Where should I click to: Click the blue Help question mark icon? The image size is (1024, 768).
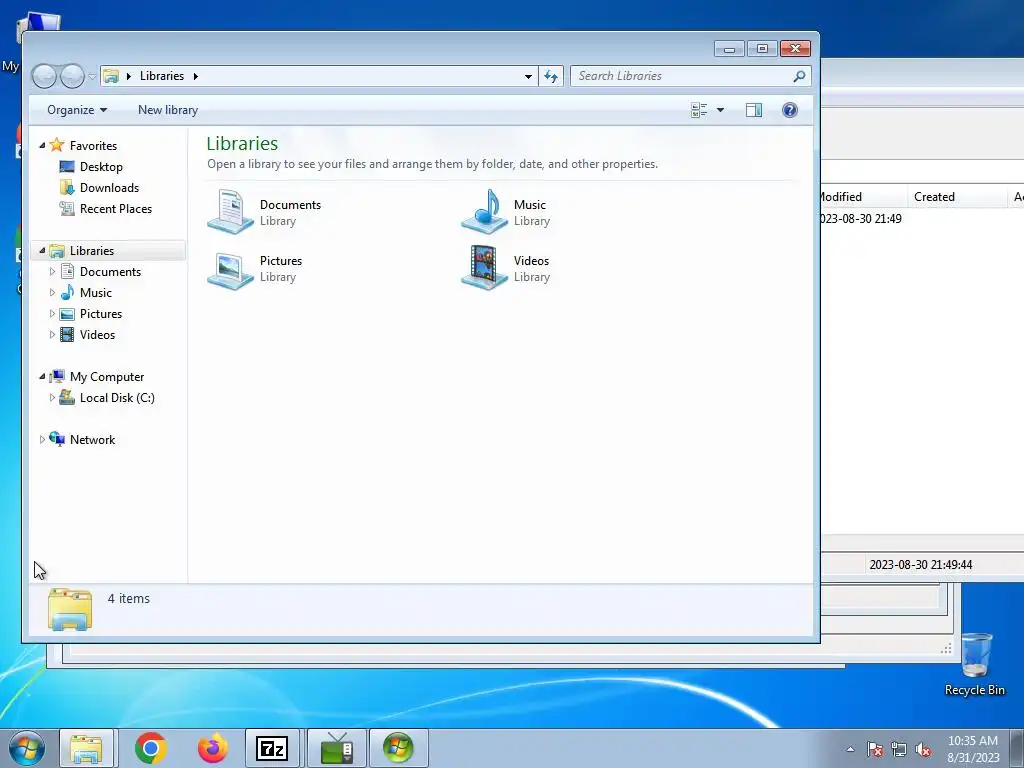[790, 110]
